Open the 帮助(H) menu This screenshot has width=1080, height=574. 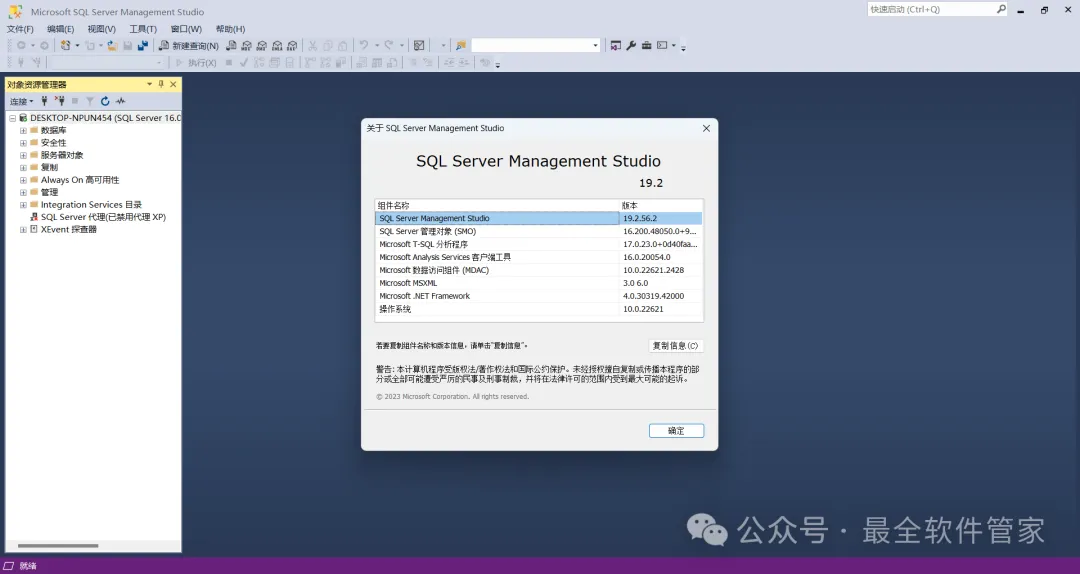coord(230,29)
